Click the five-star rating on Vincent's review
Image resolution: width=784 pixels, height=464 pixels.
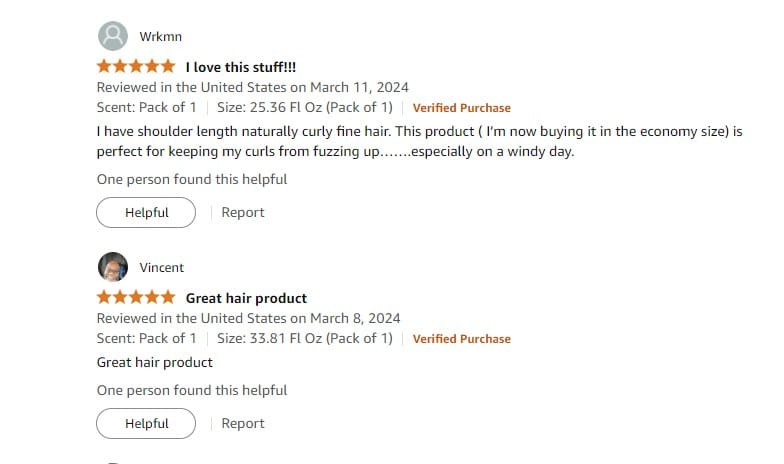coord(136,297)
